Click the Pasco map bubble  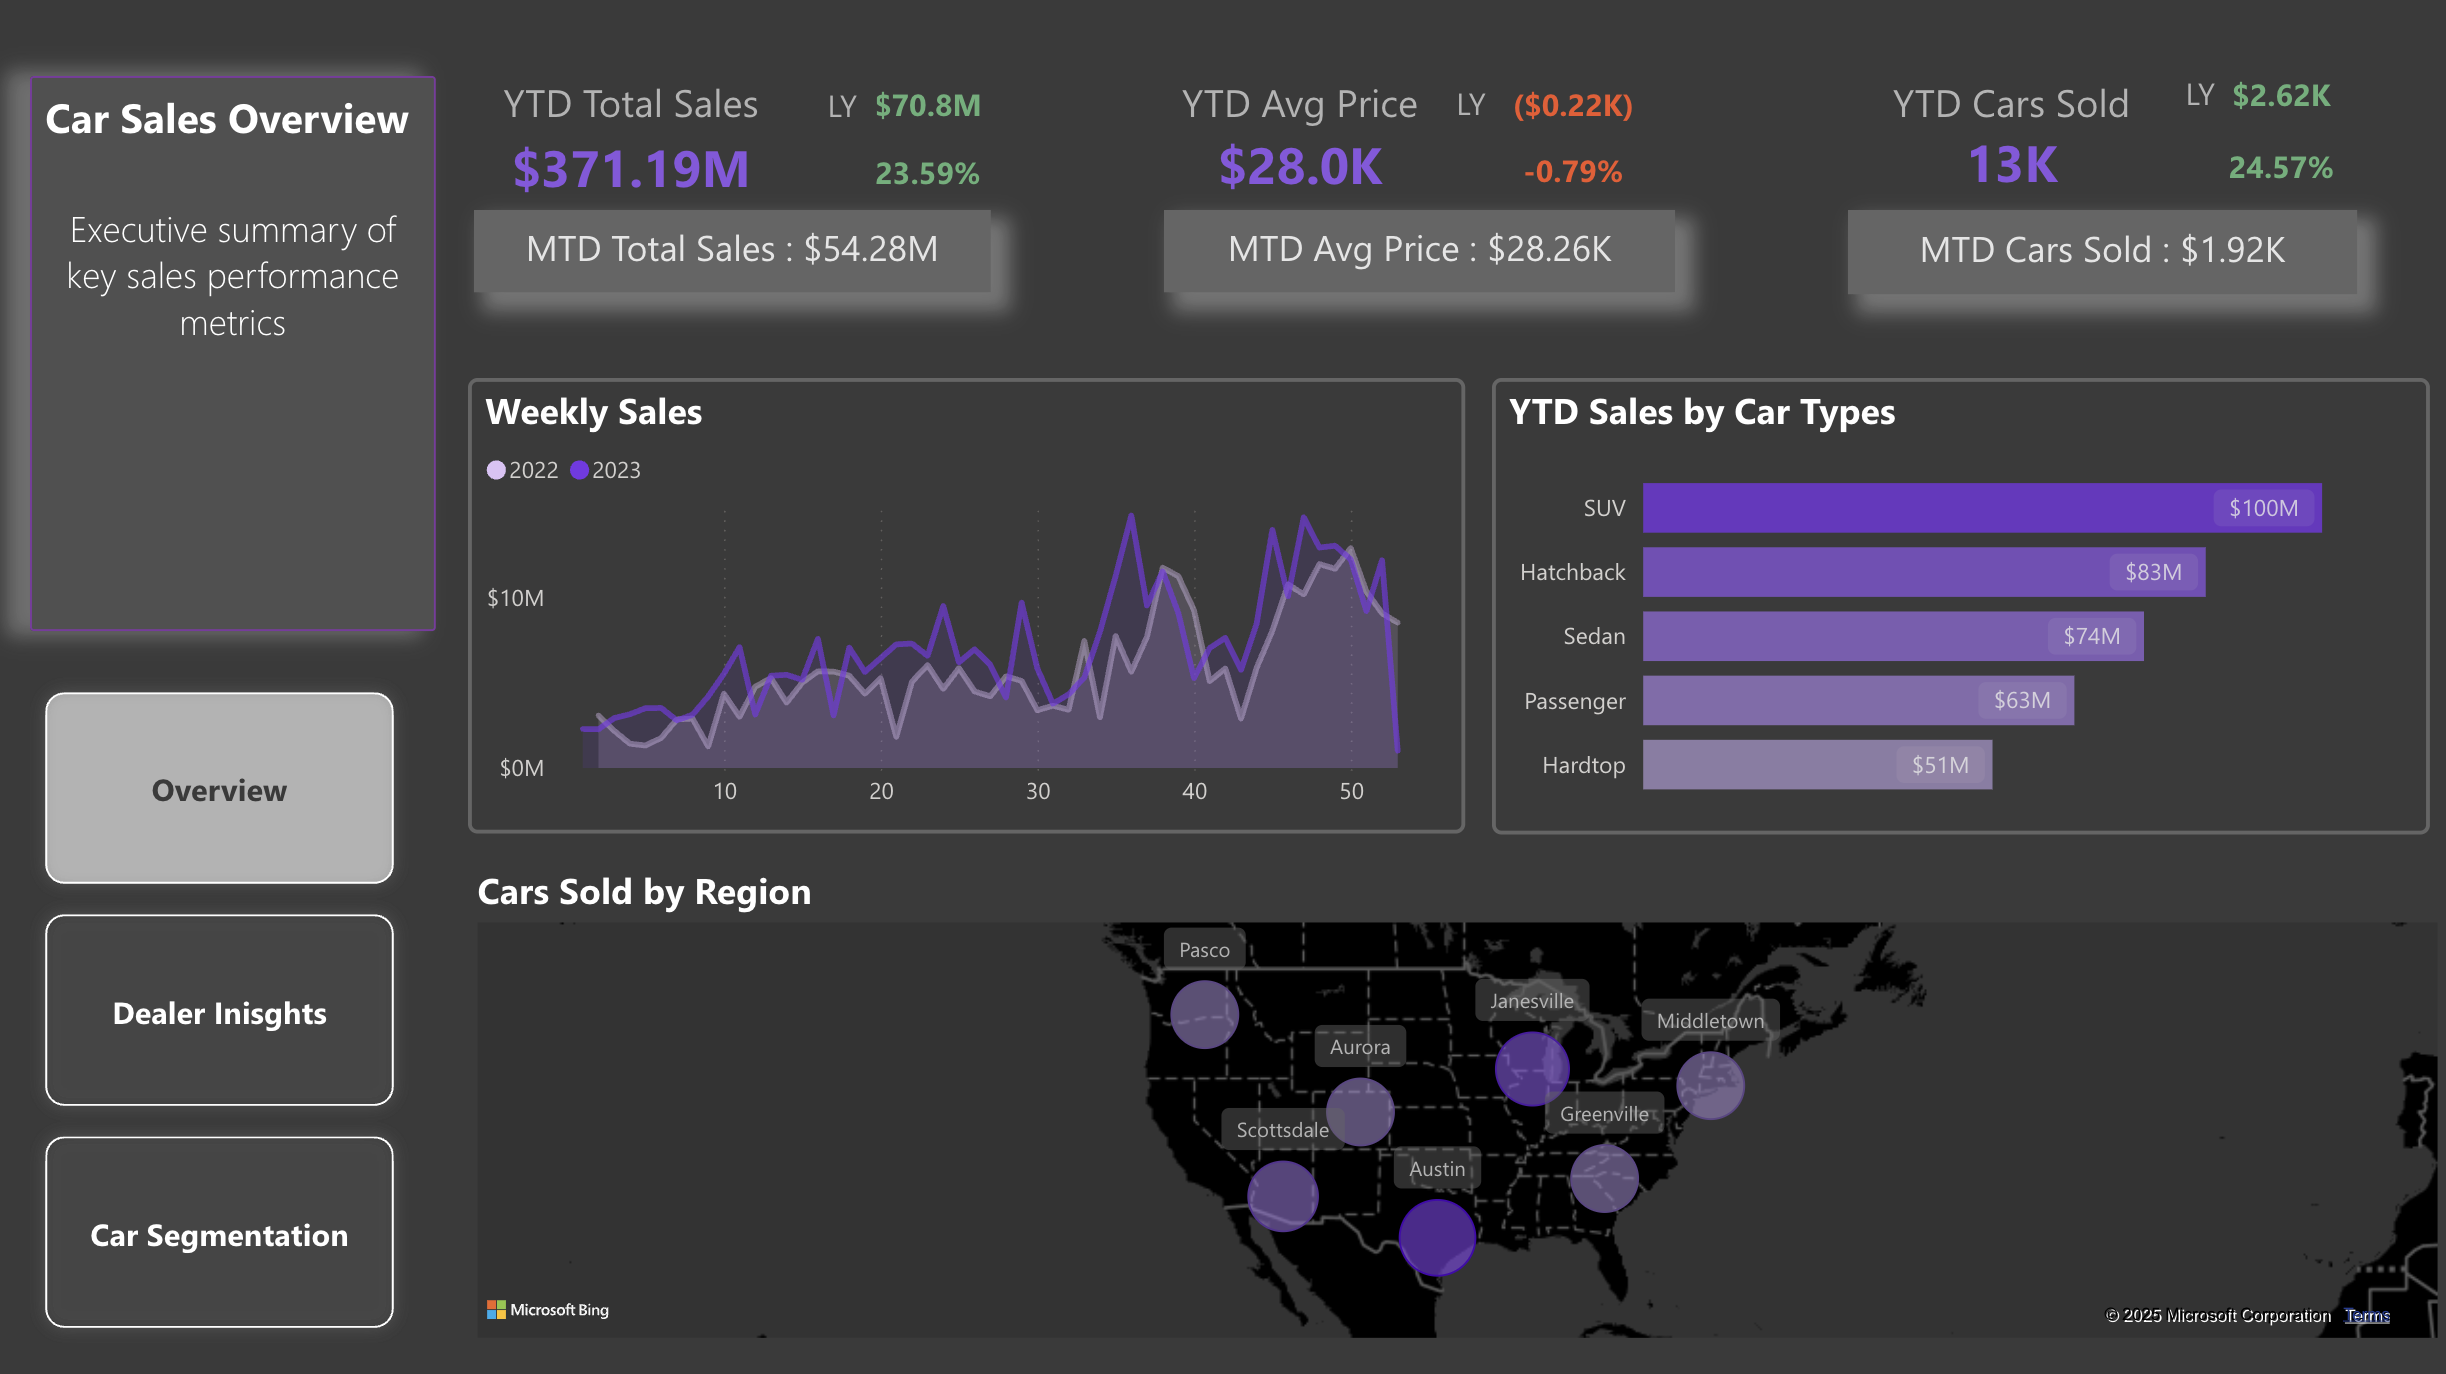[1204, 1013]
